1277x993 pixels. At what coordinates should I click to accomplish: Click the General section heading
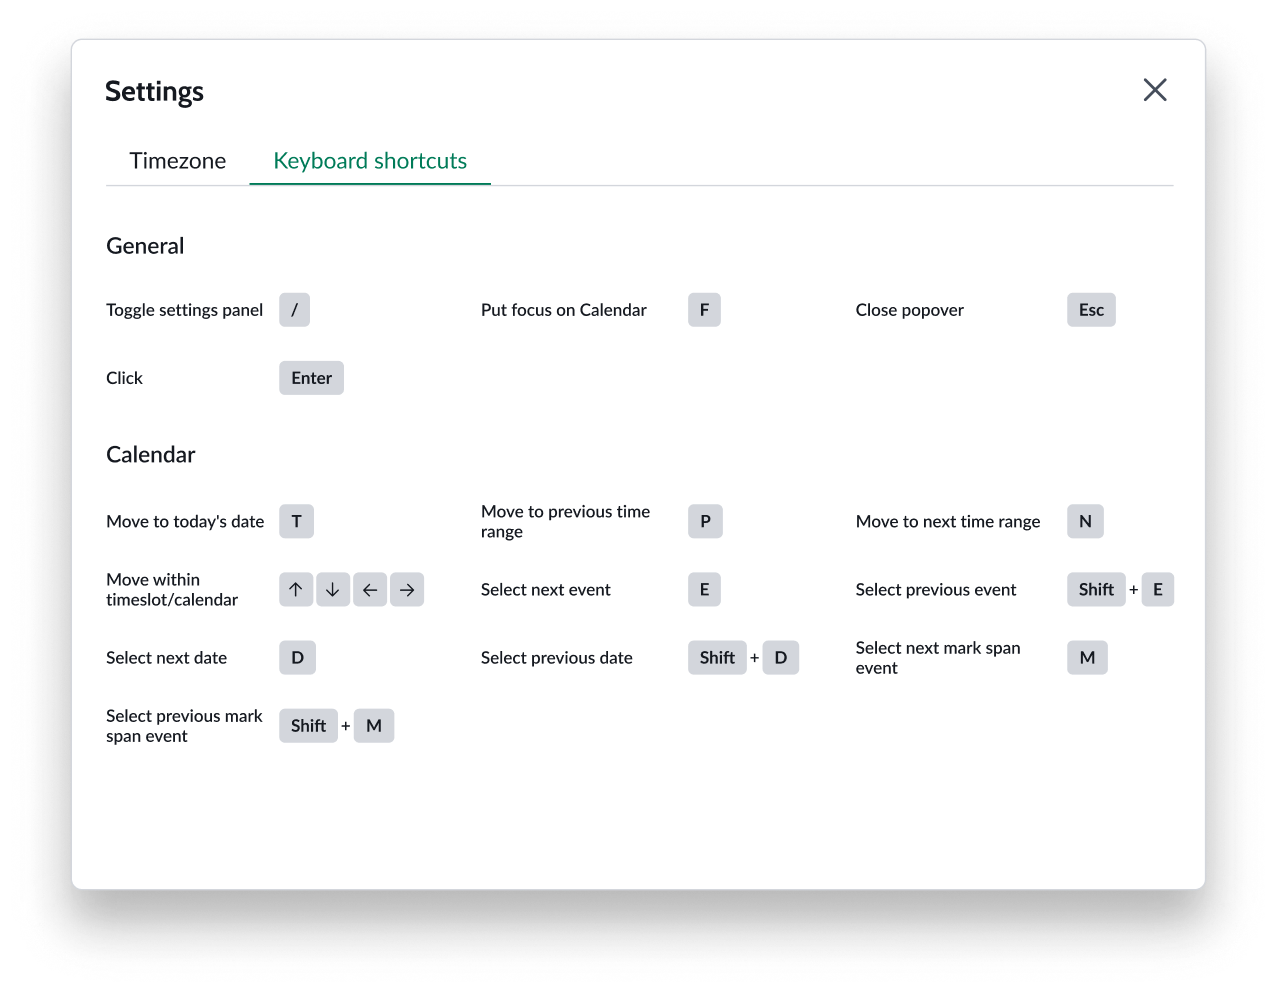pos(145,246)
